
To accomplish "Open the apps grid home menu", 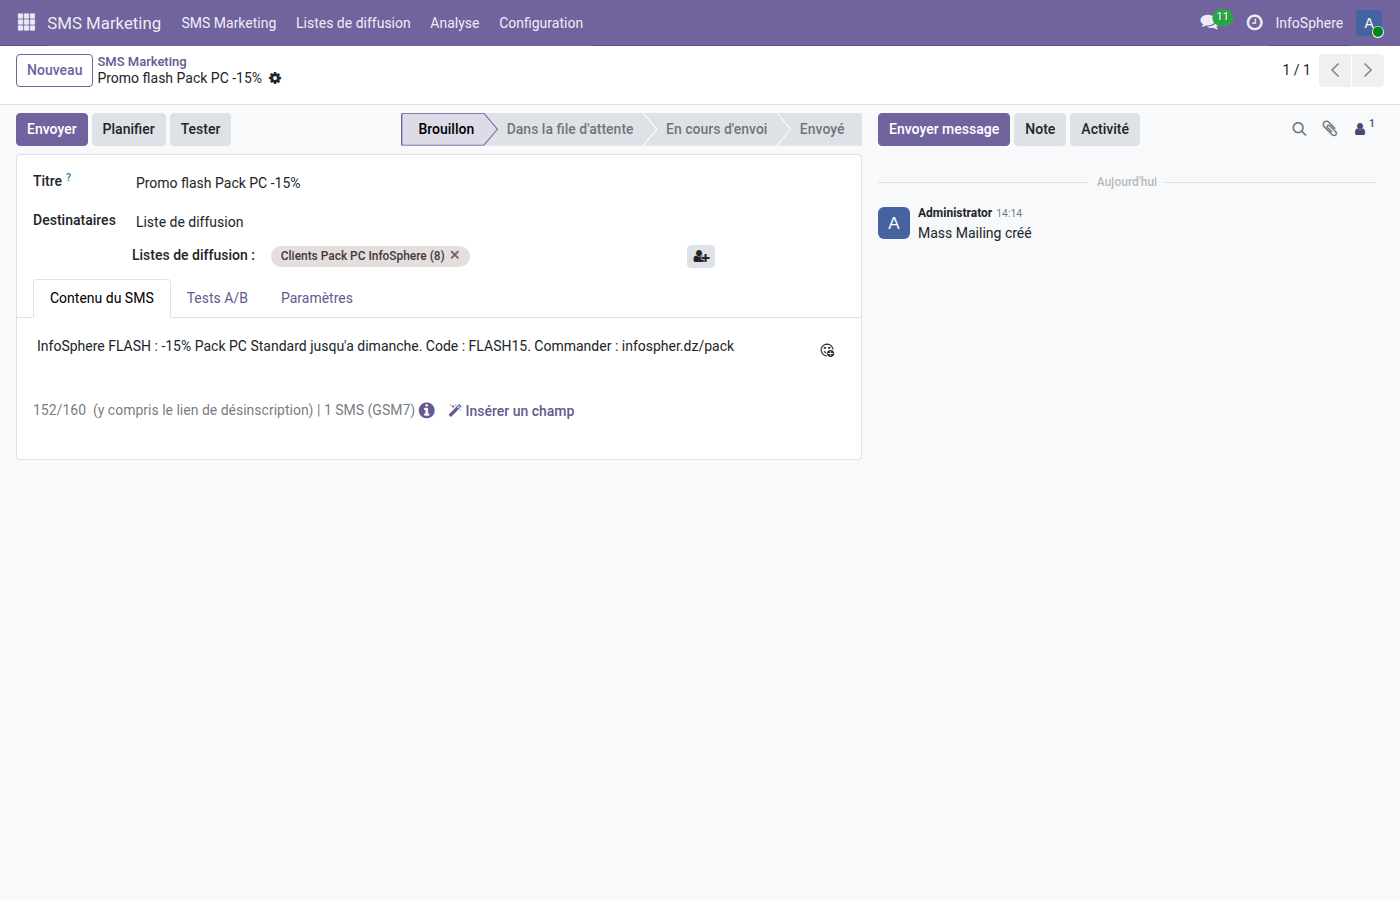I will [26, 22].
